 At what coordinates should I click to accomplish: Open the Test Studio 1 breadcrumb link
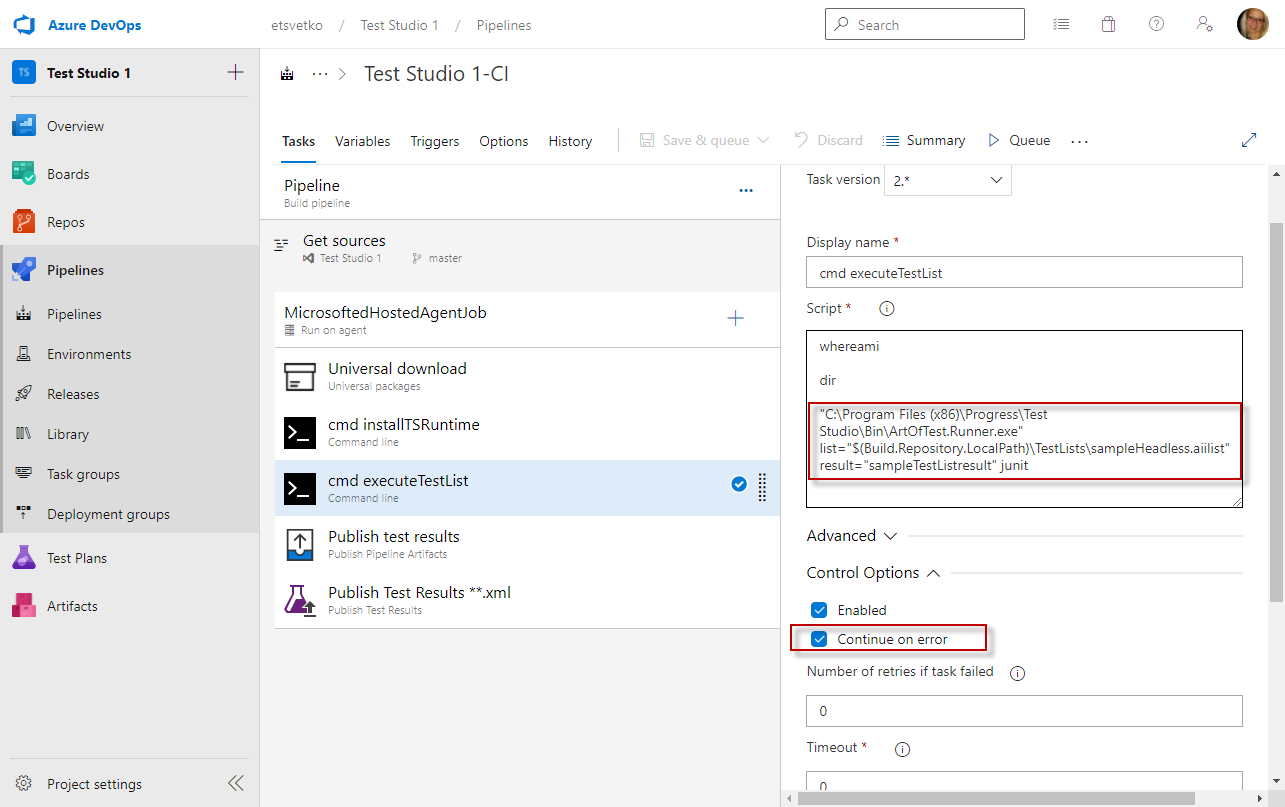tap(400, 25)
